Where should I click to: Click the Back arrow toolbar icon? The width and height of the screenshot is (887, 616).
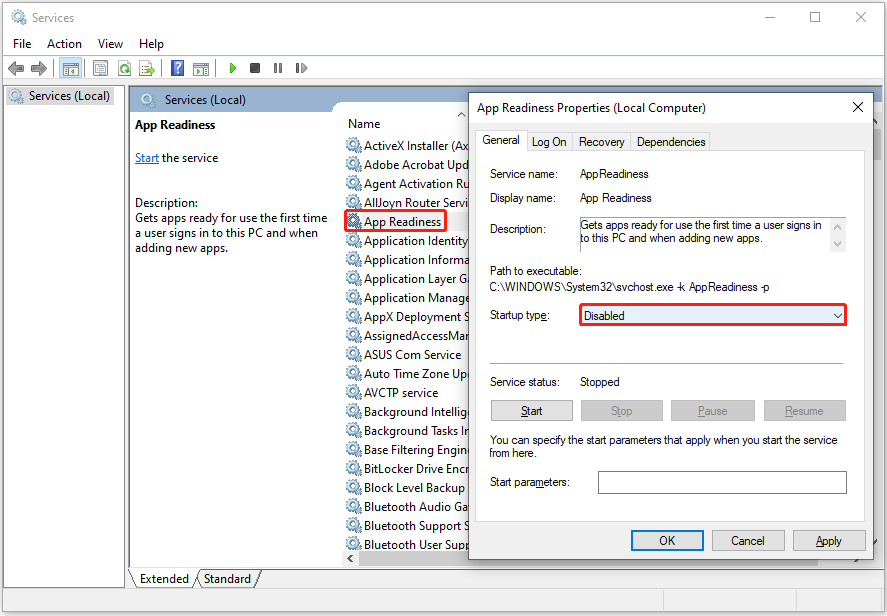tap(16, 68)
